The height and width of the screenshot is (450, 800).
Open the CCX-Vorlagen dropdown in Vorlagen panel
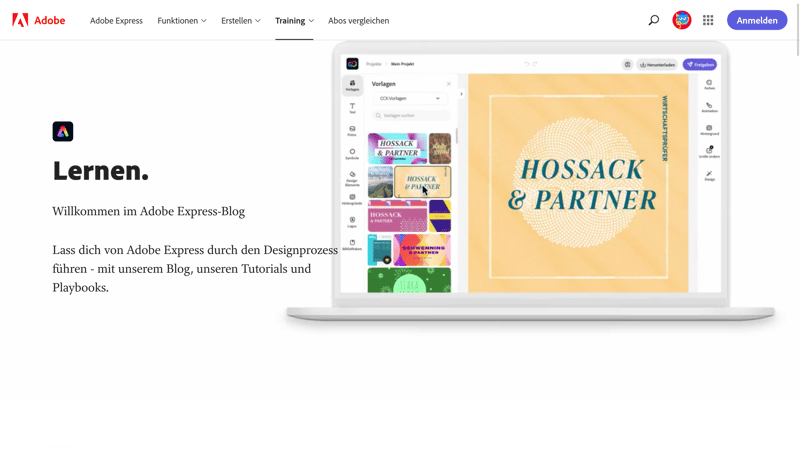410,99
